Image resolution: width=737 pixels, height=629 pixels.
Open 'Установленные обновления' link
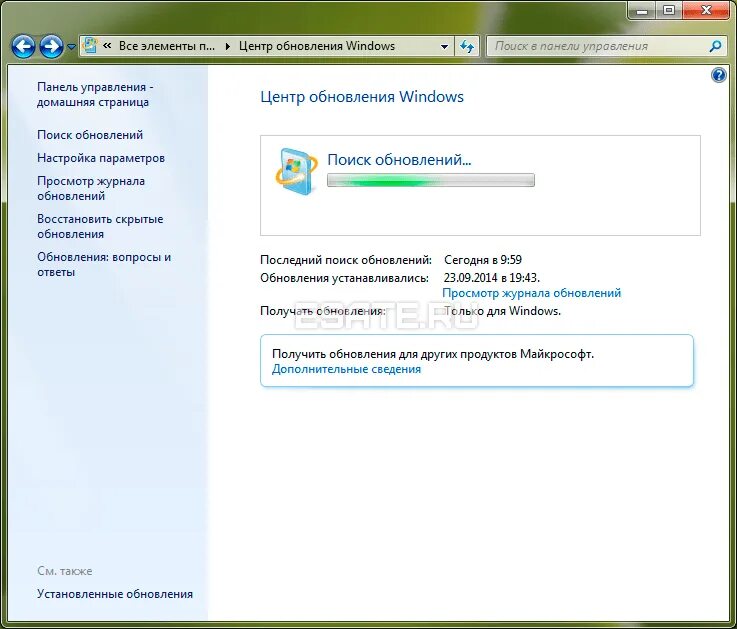(x=115, y=594)
